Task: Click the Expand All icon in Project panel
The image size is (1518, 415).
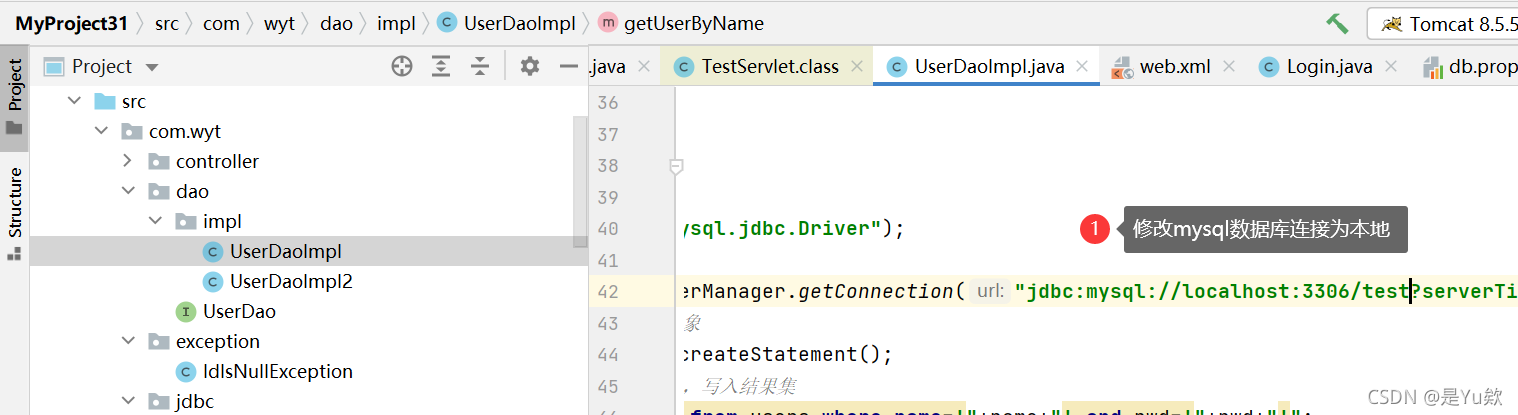Action: click(x=441, y=66)
